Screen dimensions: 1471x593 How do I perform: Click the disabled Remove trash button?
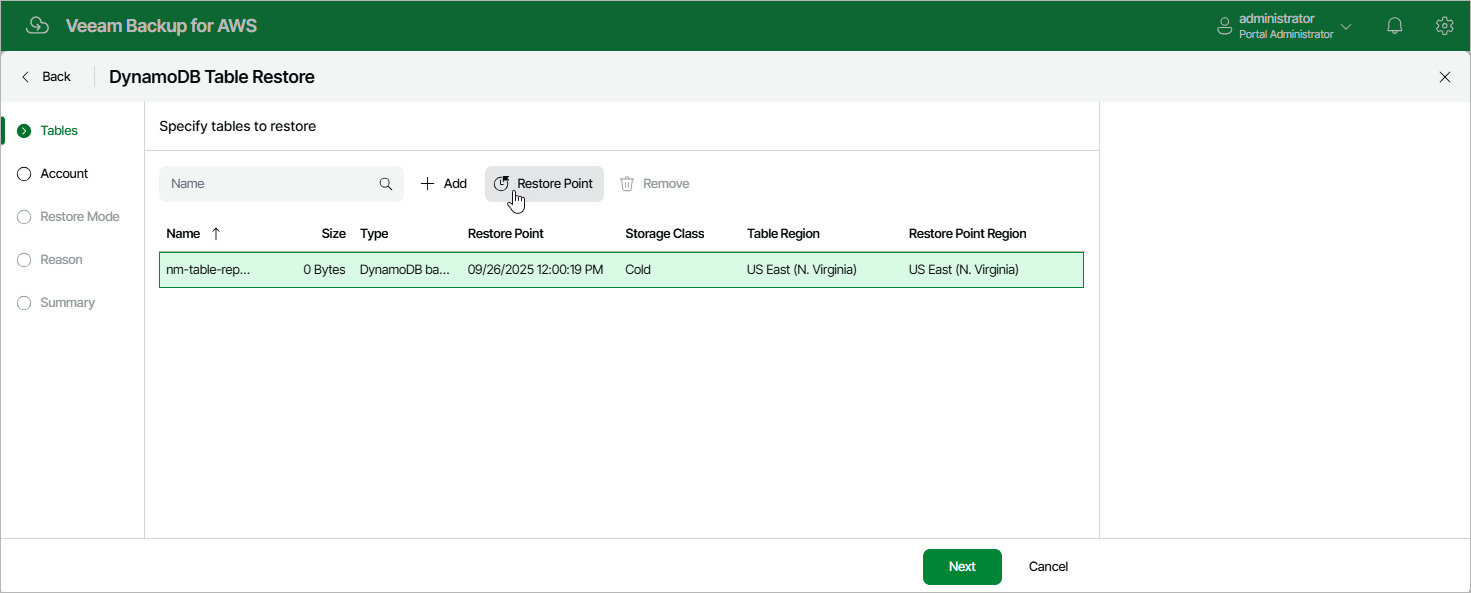(655, 184)
